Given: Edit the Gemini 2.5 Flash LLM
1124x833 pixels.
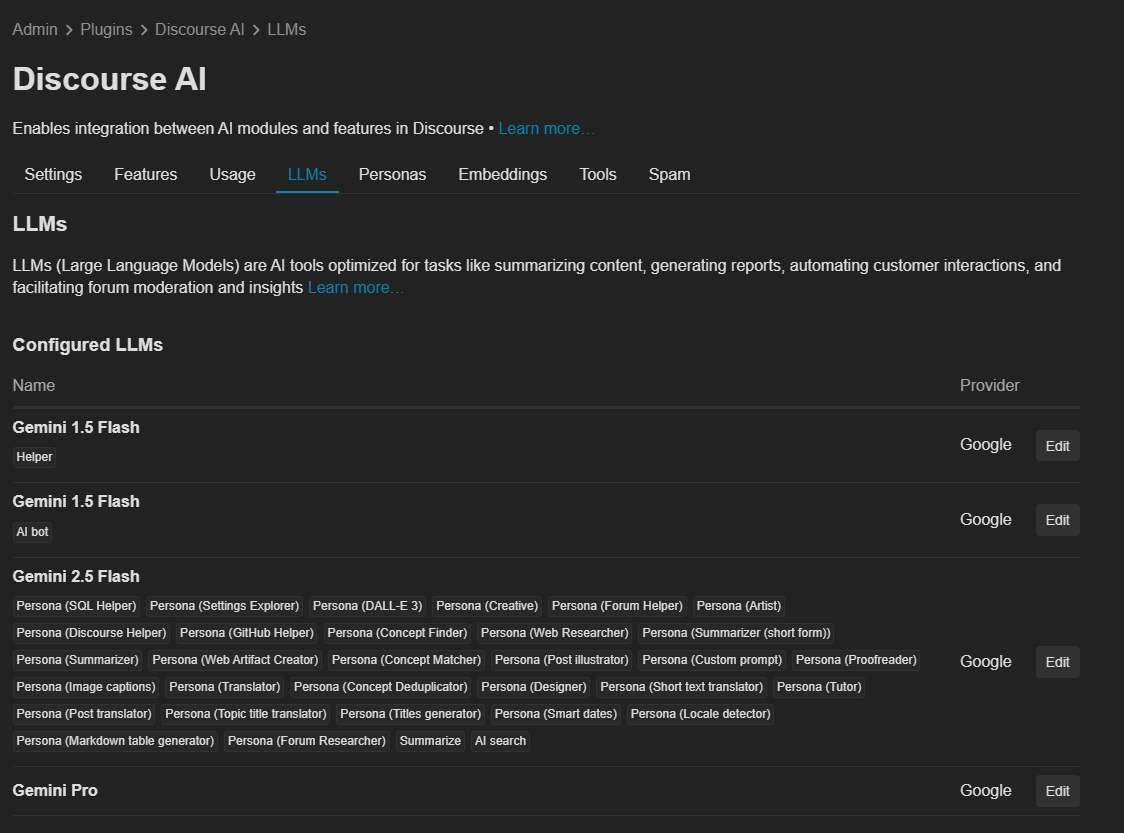Looking at the screenshot, I should coord(1057,662).
